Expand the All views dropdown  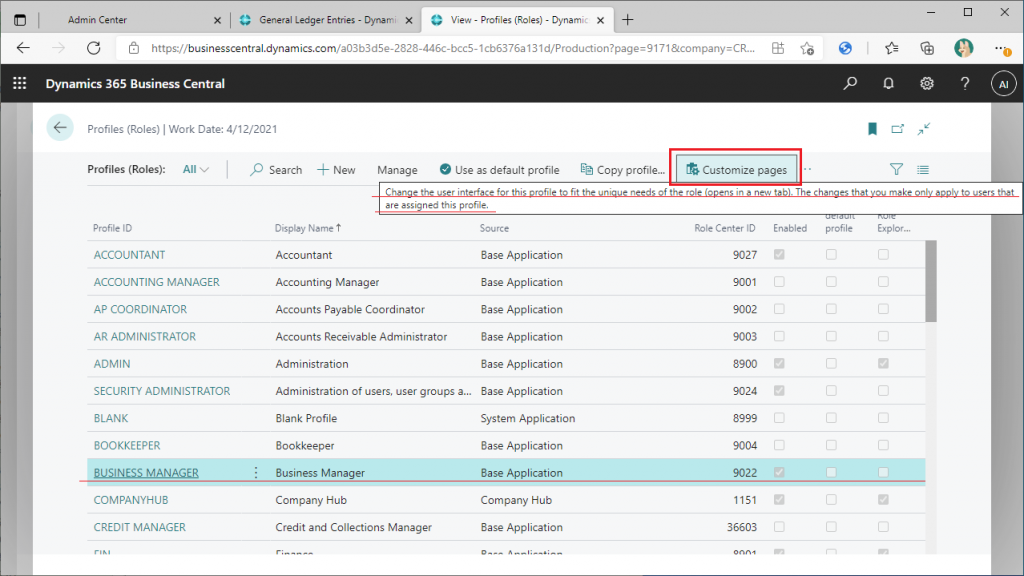coord(195,169)
